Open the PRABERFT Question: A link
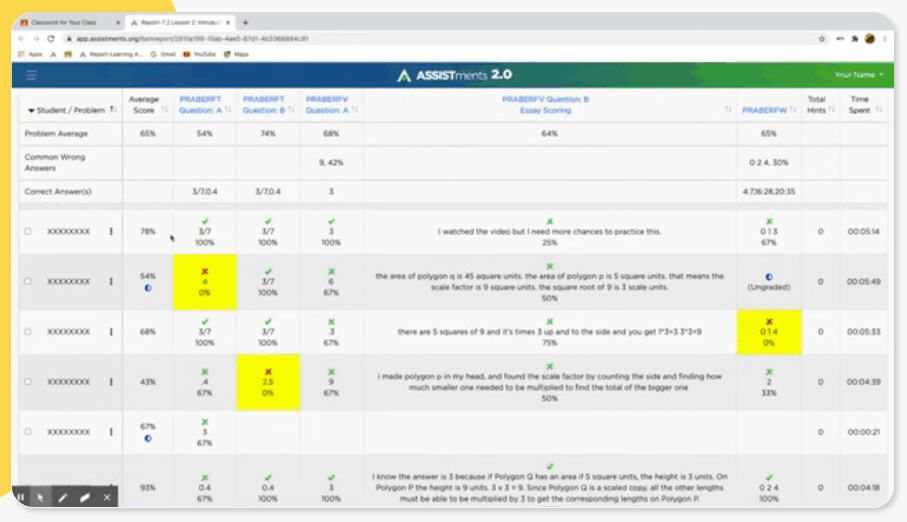 [x=200, y=105]
